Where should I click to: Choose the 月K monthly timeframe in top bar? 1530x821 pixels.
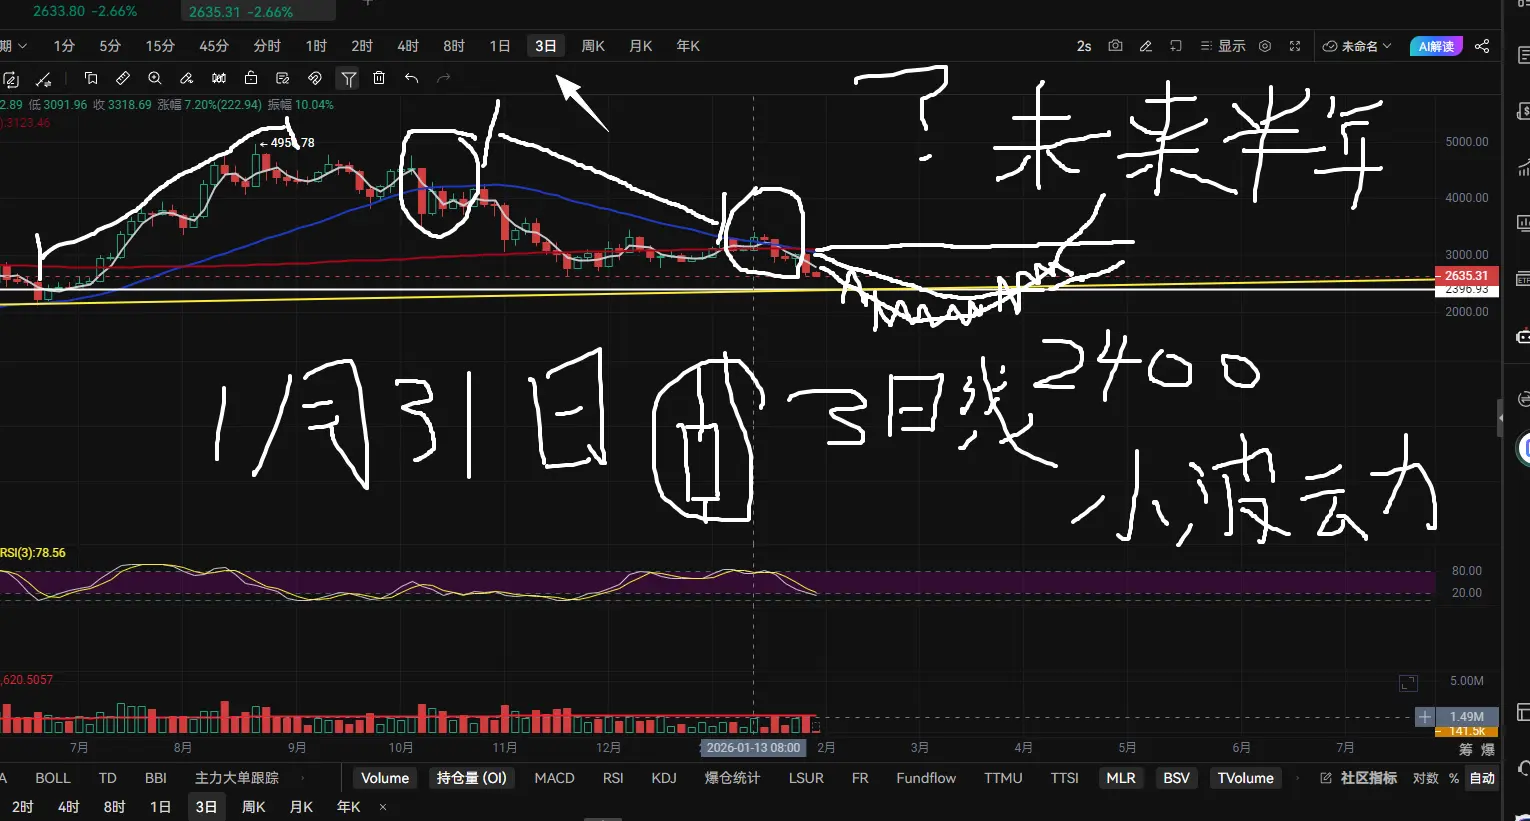coord(640,46)
